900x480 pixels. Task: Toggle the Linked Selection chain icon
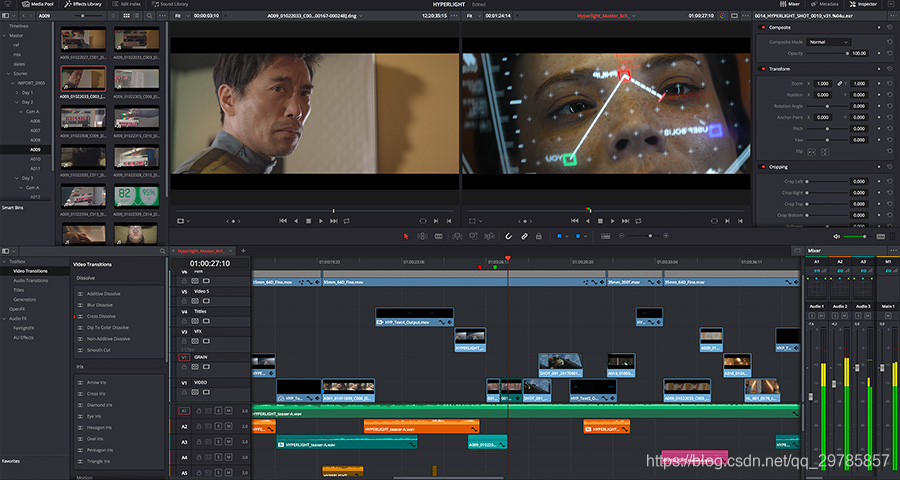524,236
